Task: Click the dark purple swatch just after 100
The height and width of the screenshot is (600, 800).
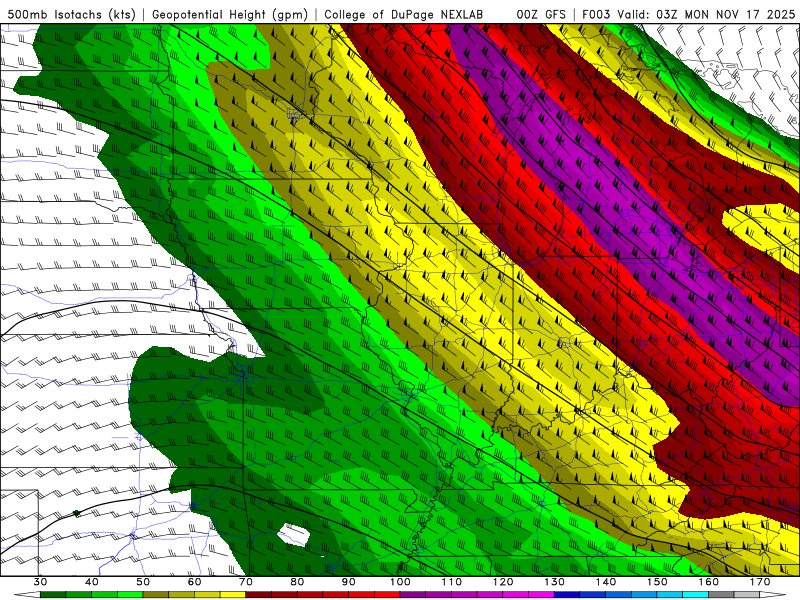Action: point(413,595)
